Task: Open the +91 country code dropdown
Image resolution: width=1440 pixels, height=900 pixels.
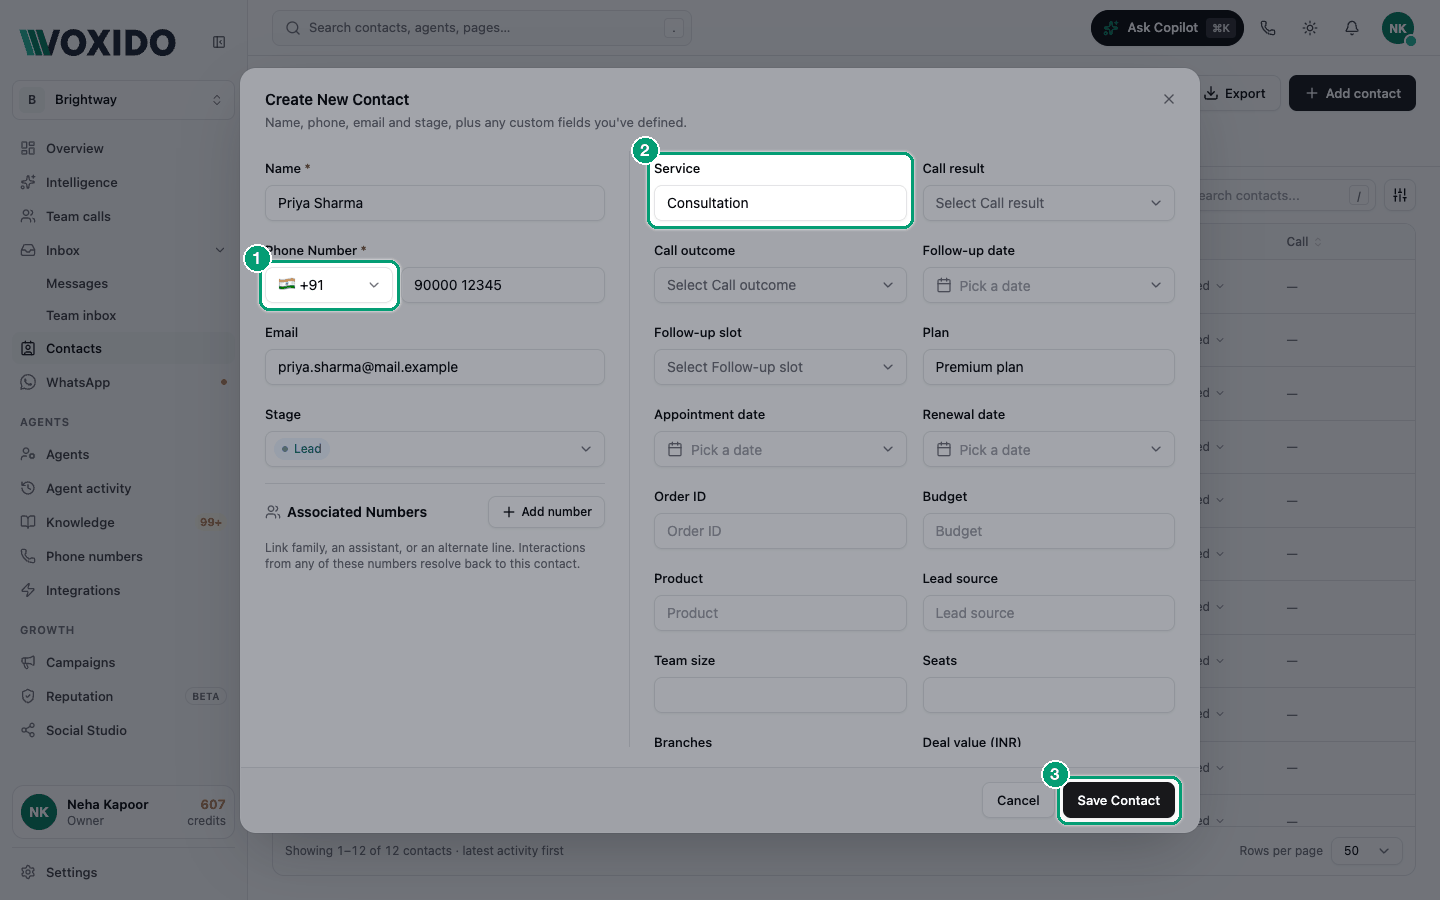Action: (329, 285)
